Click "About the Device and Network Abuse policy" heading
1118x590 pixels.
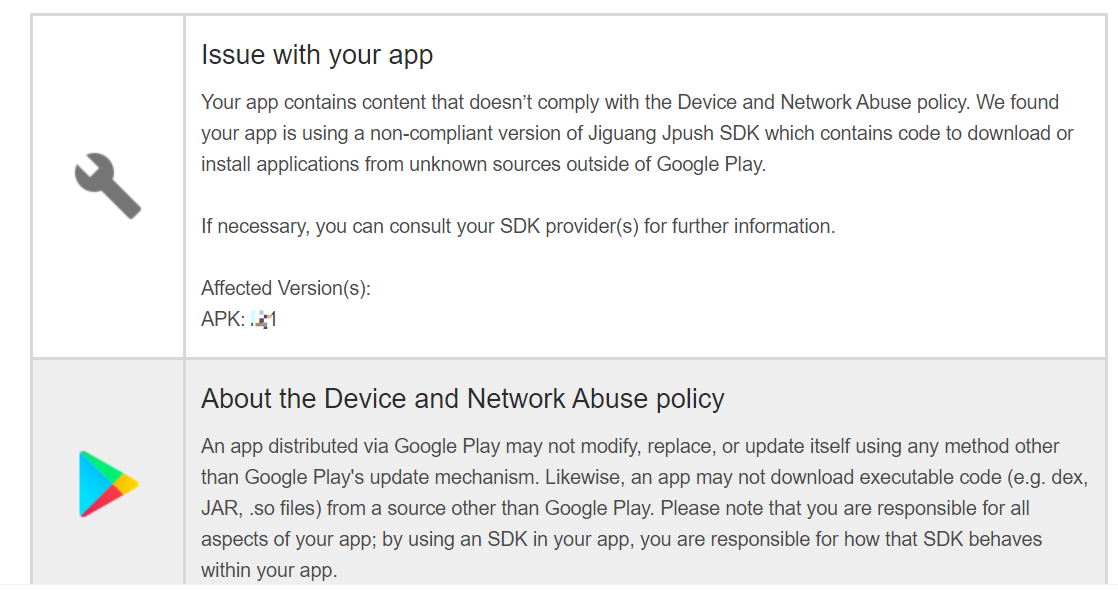coord(462,399)
